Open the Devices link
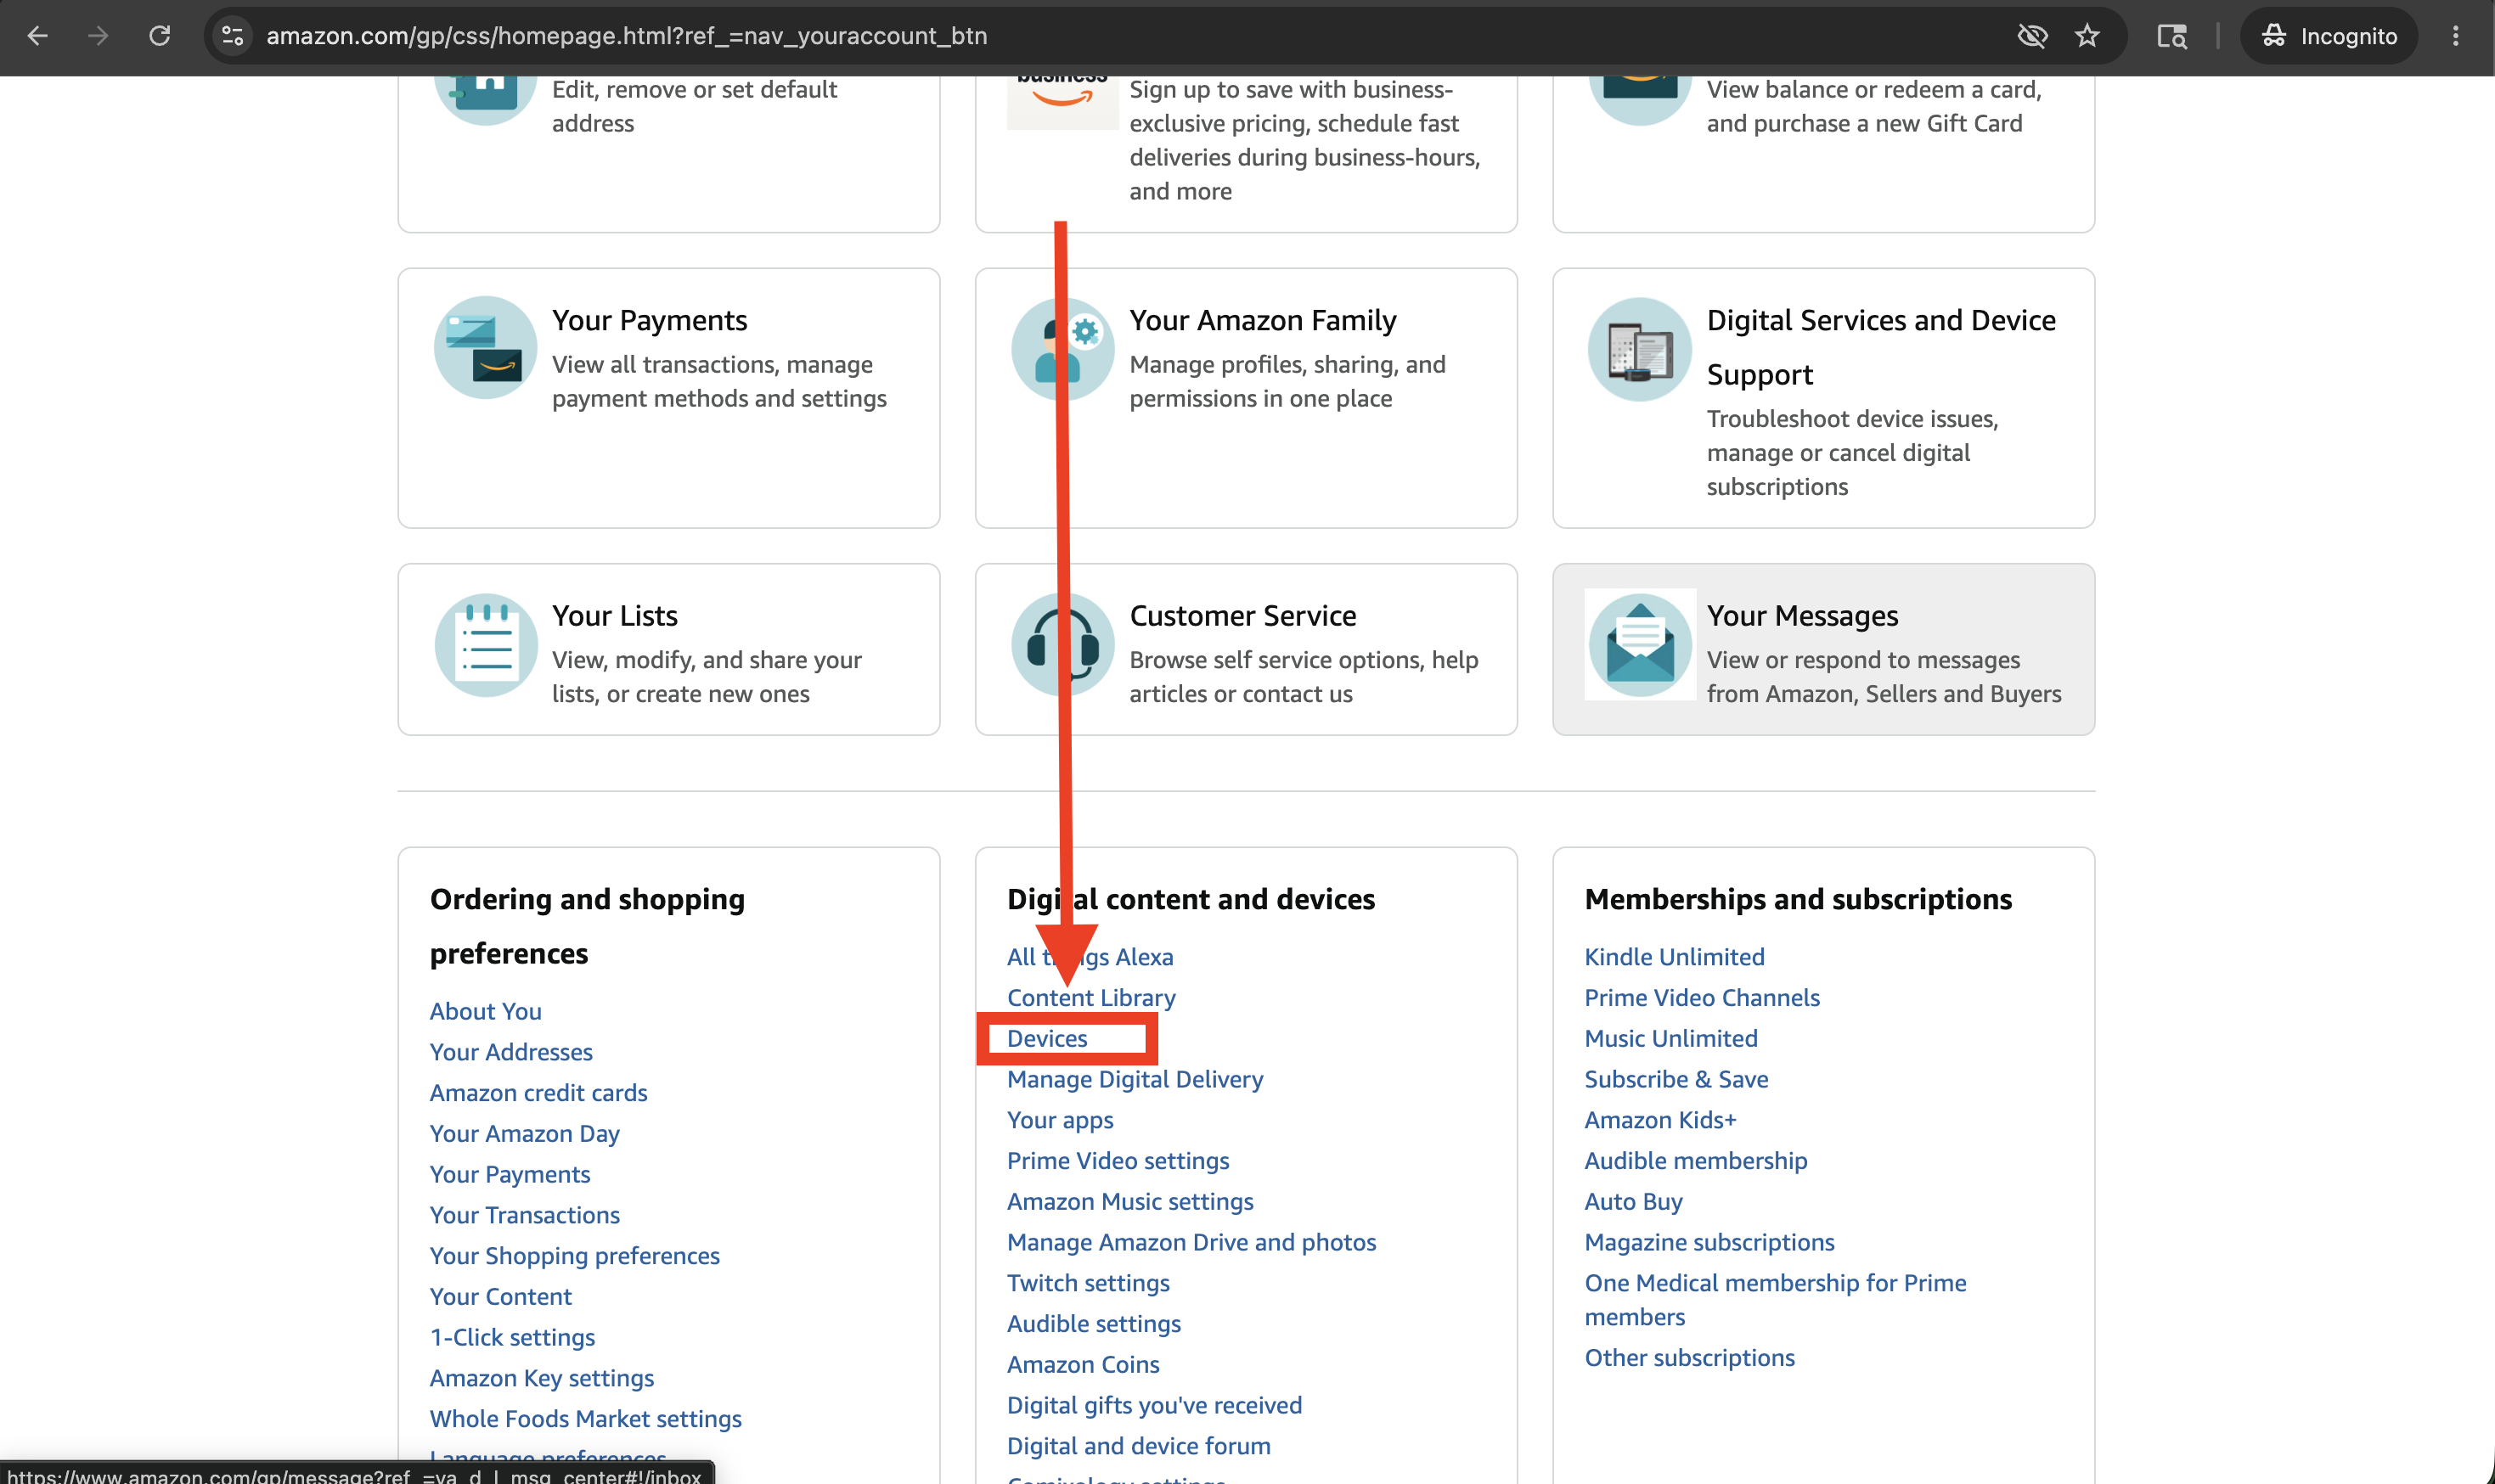The image size is (2495, 1484). 1047,1039
